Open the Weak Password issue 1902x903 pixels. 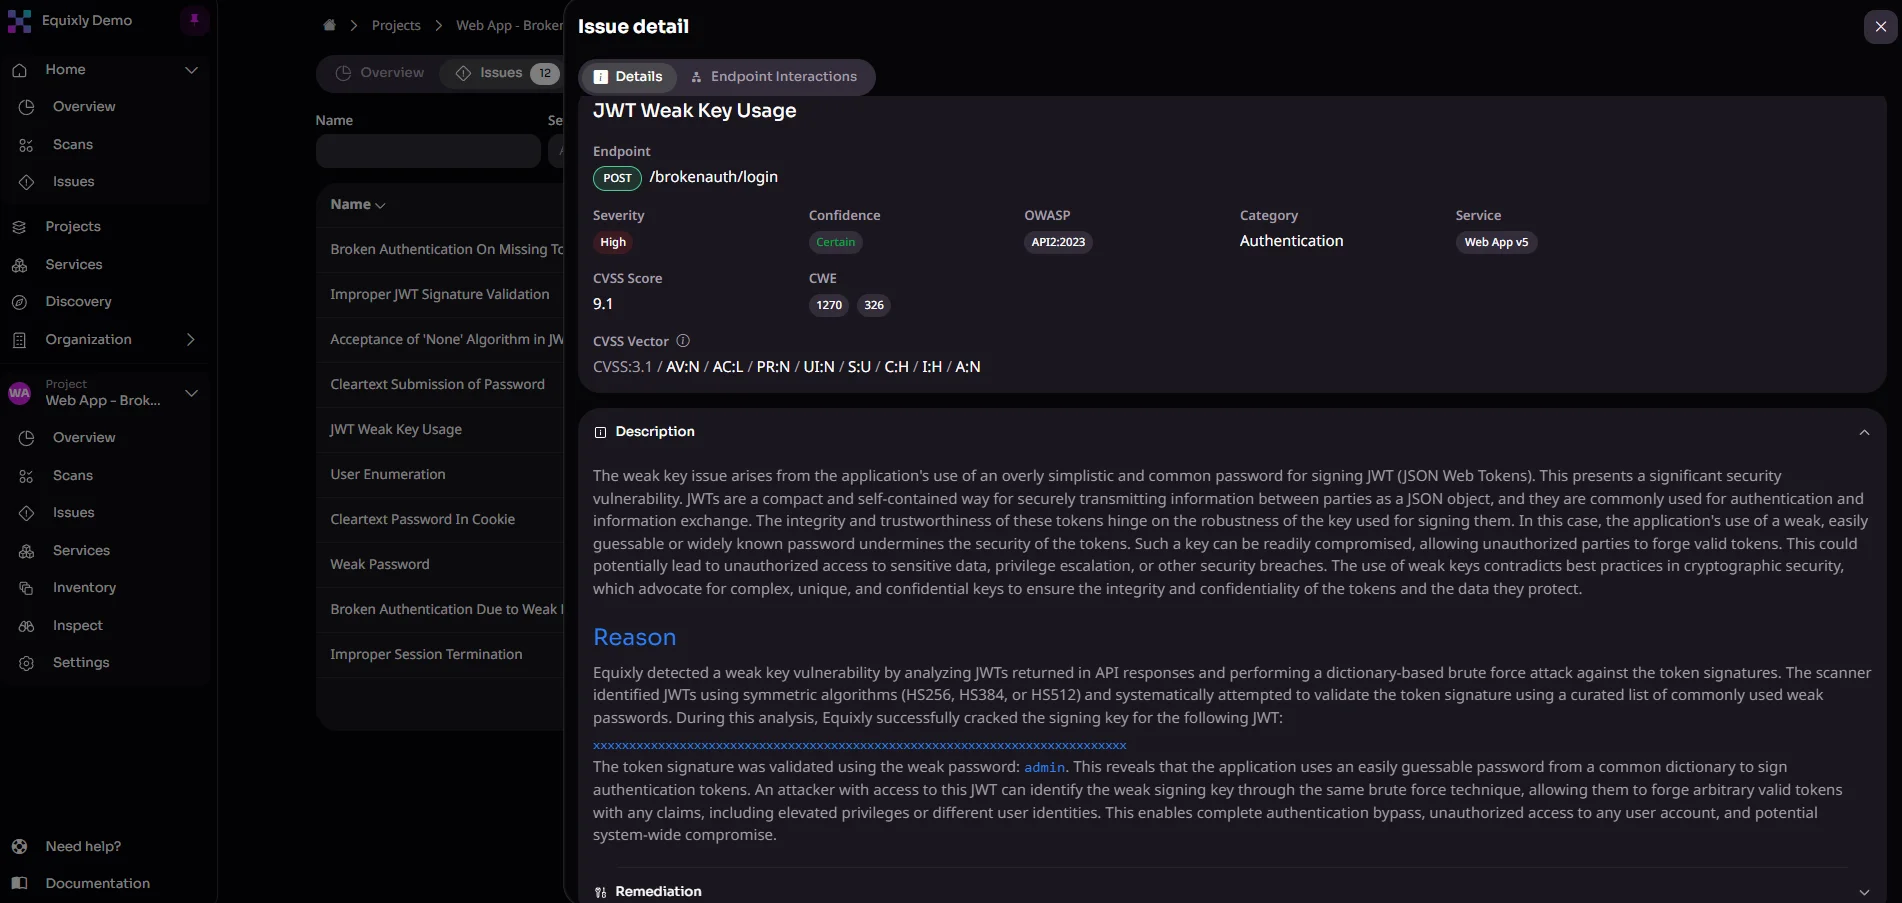pos(441,565)
